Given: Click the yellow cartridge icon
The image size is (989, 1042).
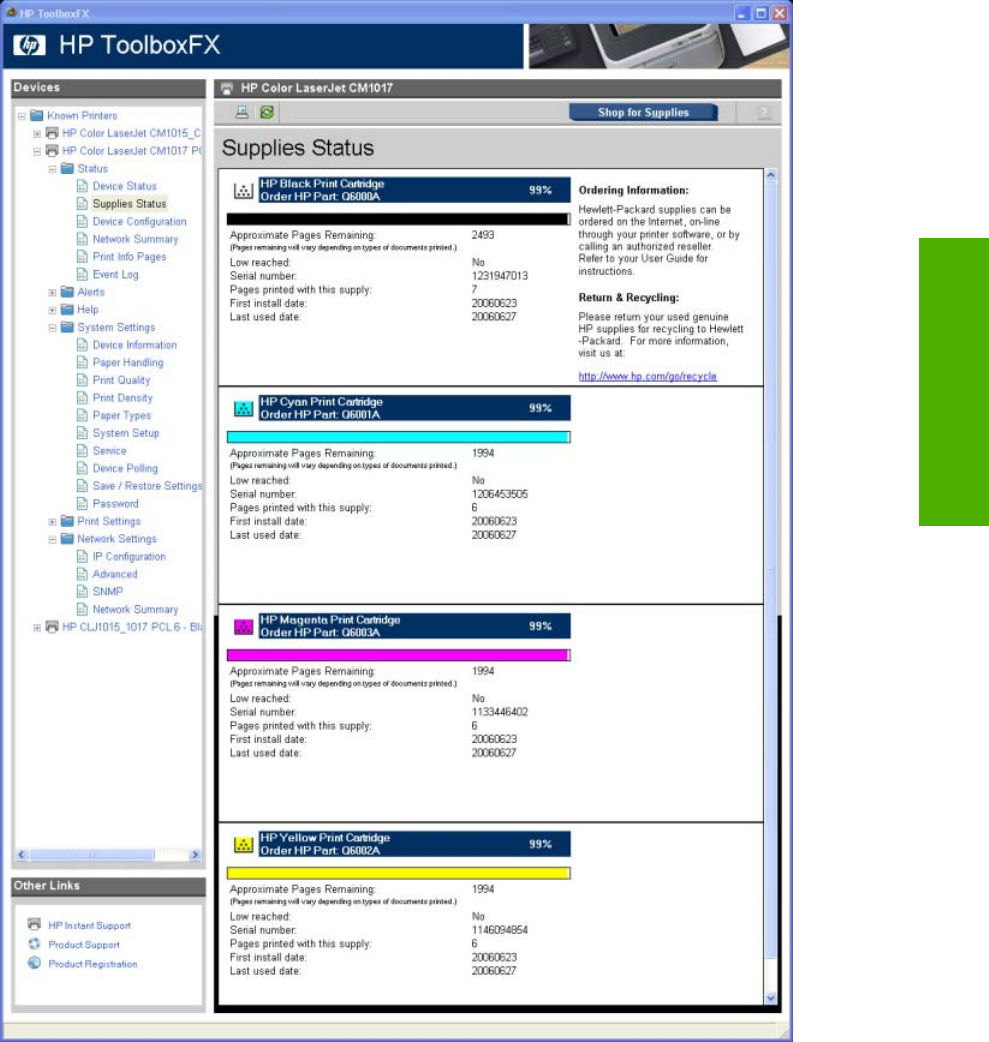Looking at the screenshot, I should [243, 845].
